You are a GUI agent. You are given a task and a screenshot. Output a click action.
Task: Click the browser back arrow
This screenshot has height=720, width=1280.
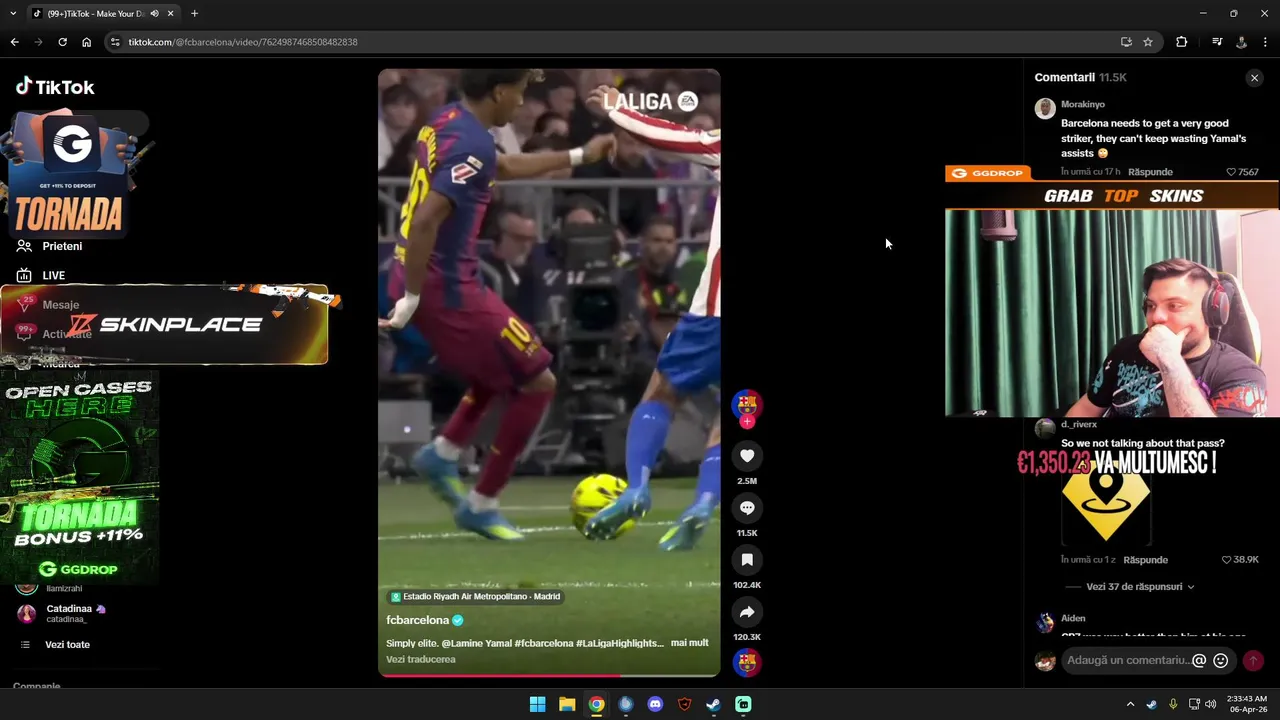click(14, 42)
